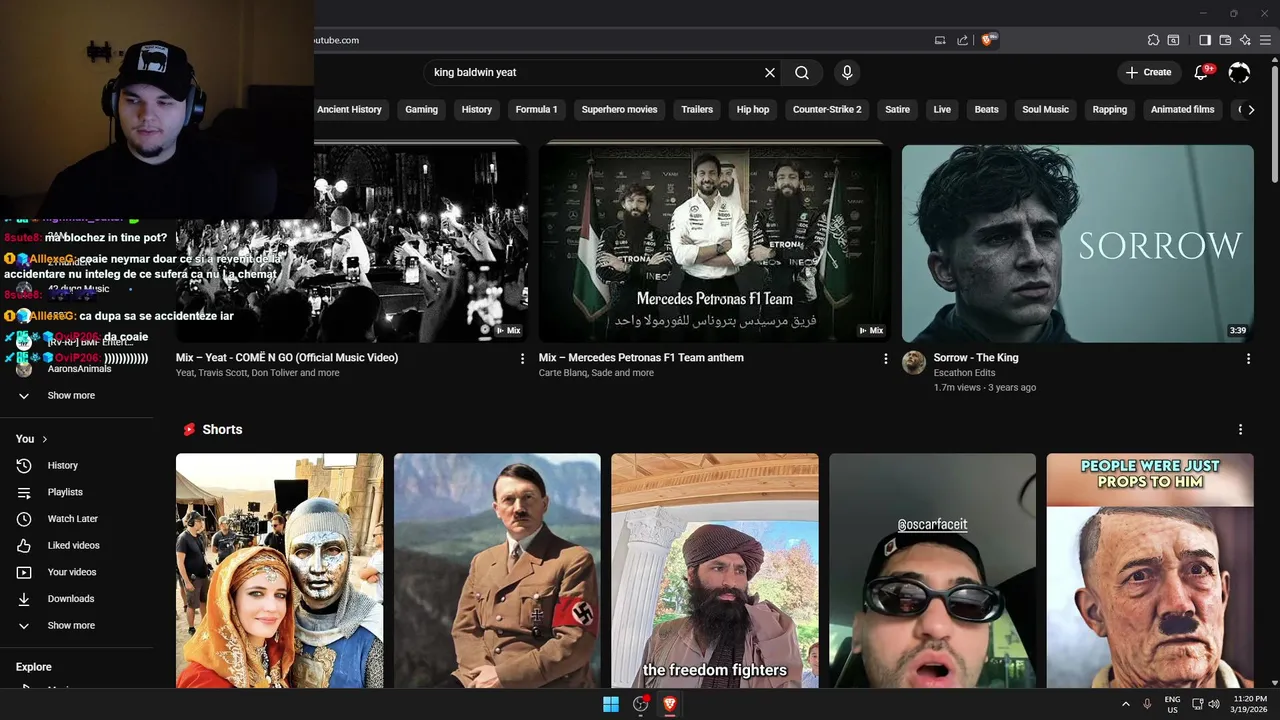
Task: Select the Counter-Strike 2 filter chip
Action: 827,110
